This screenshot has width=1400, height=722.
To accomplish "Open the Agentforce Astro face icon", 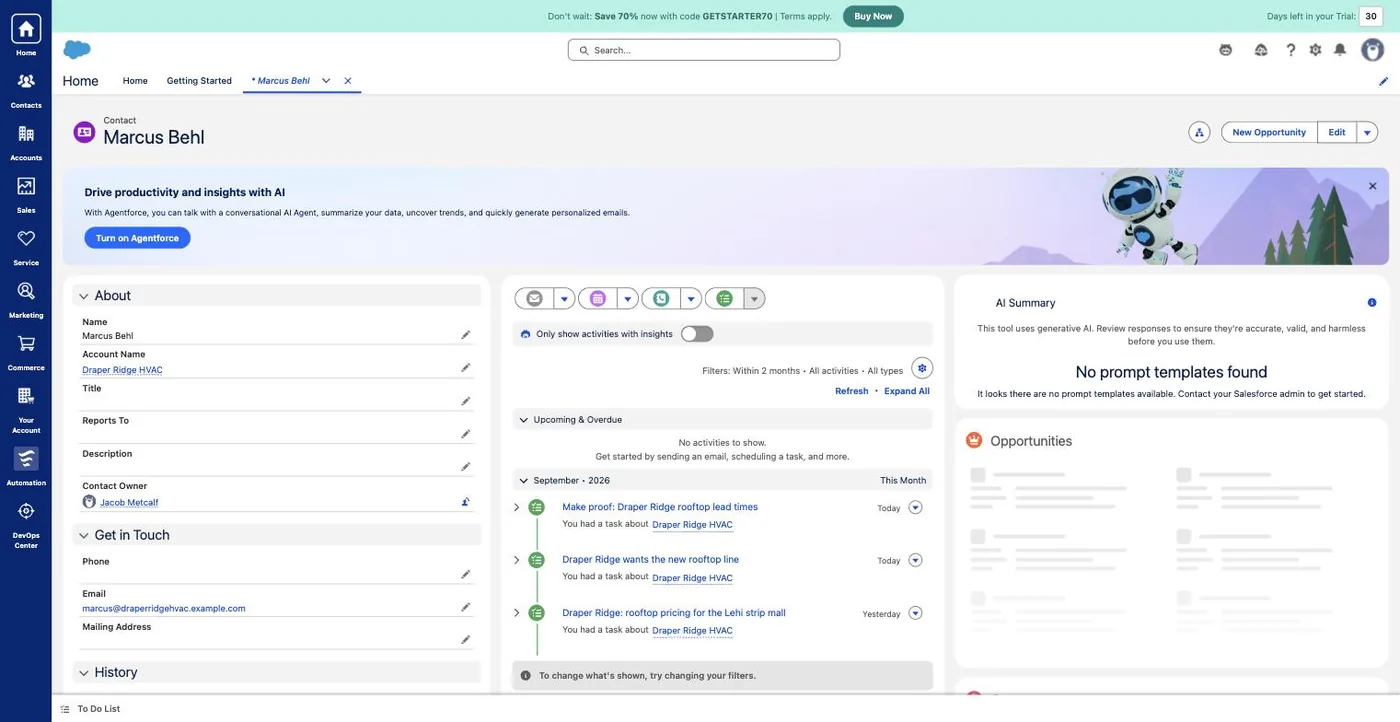I will [1225, 50].
